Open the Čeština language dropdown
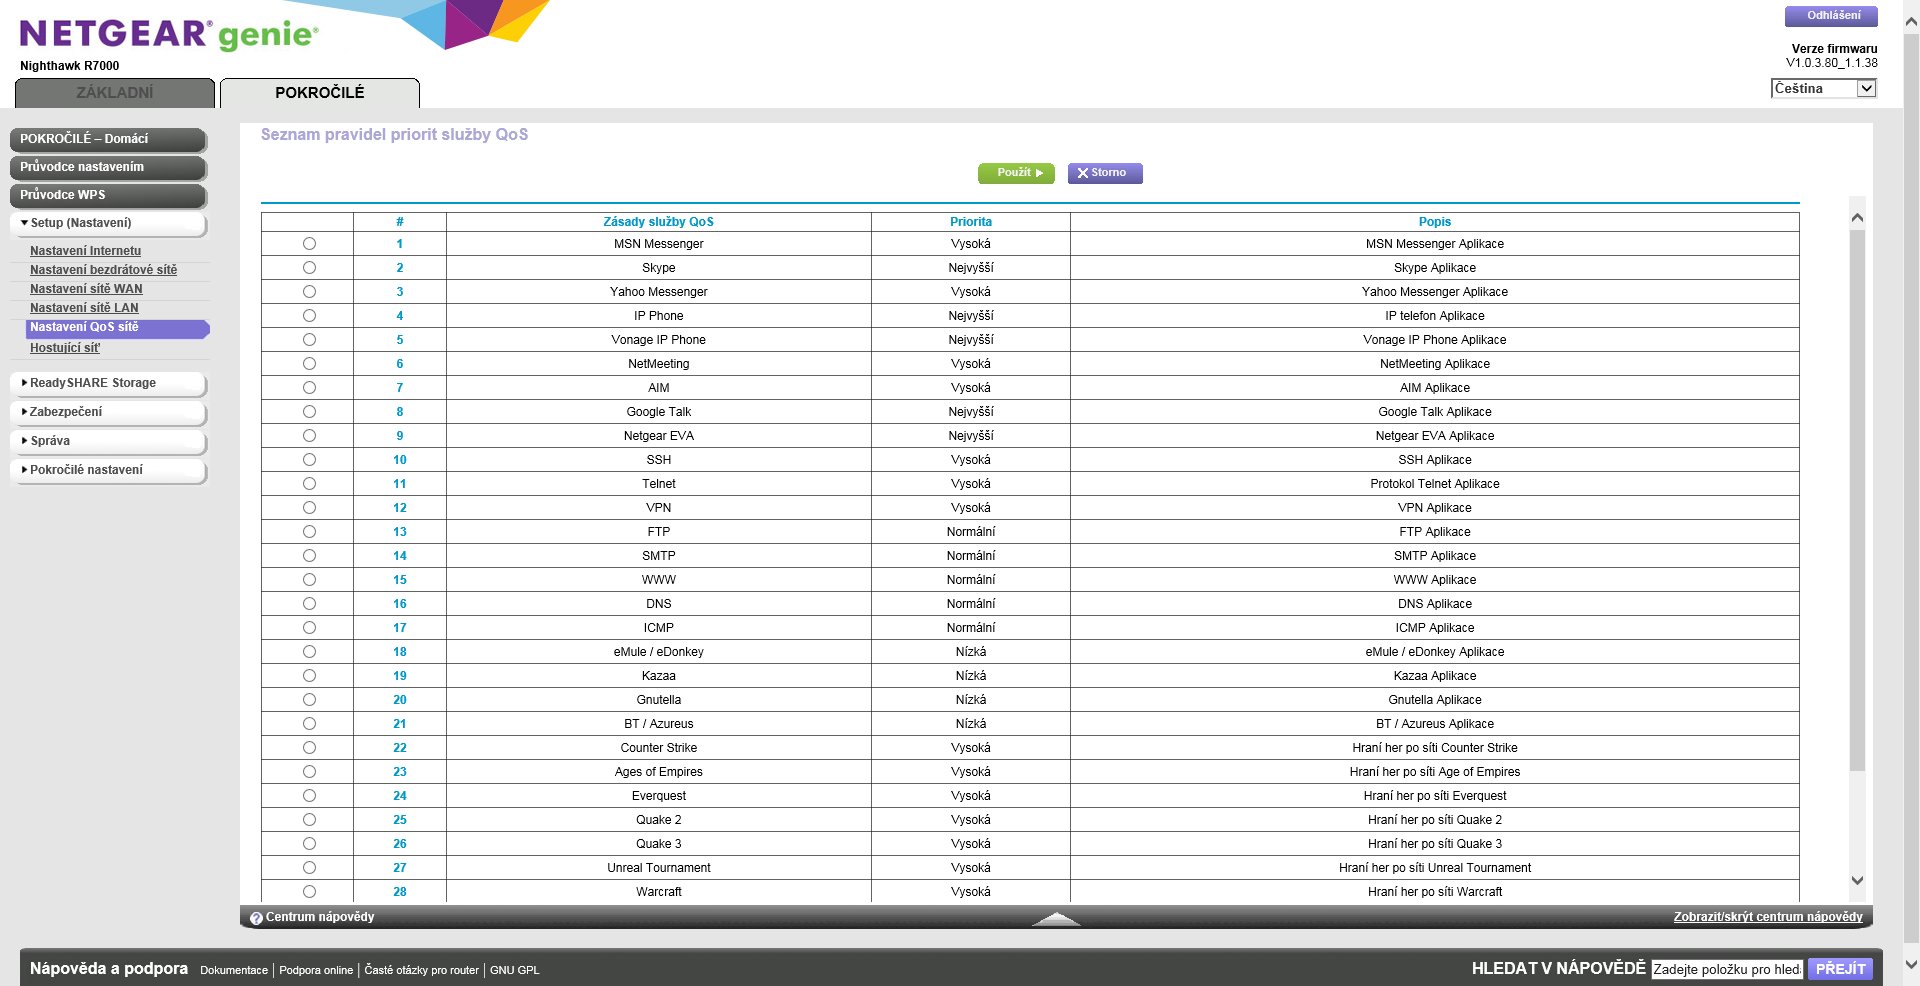 (x=1823, y=88)
